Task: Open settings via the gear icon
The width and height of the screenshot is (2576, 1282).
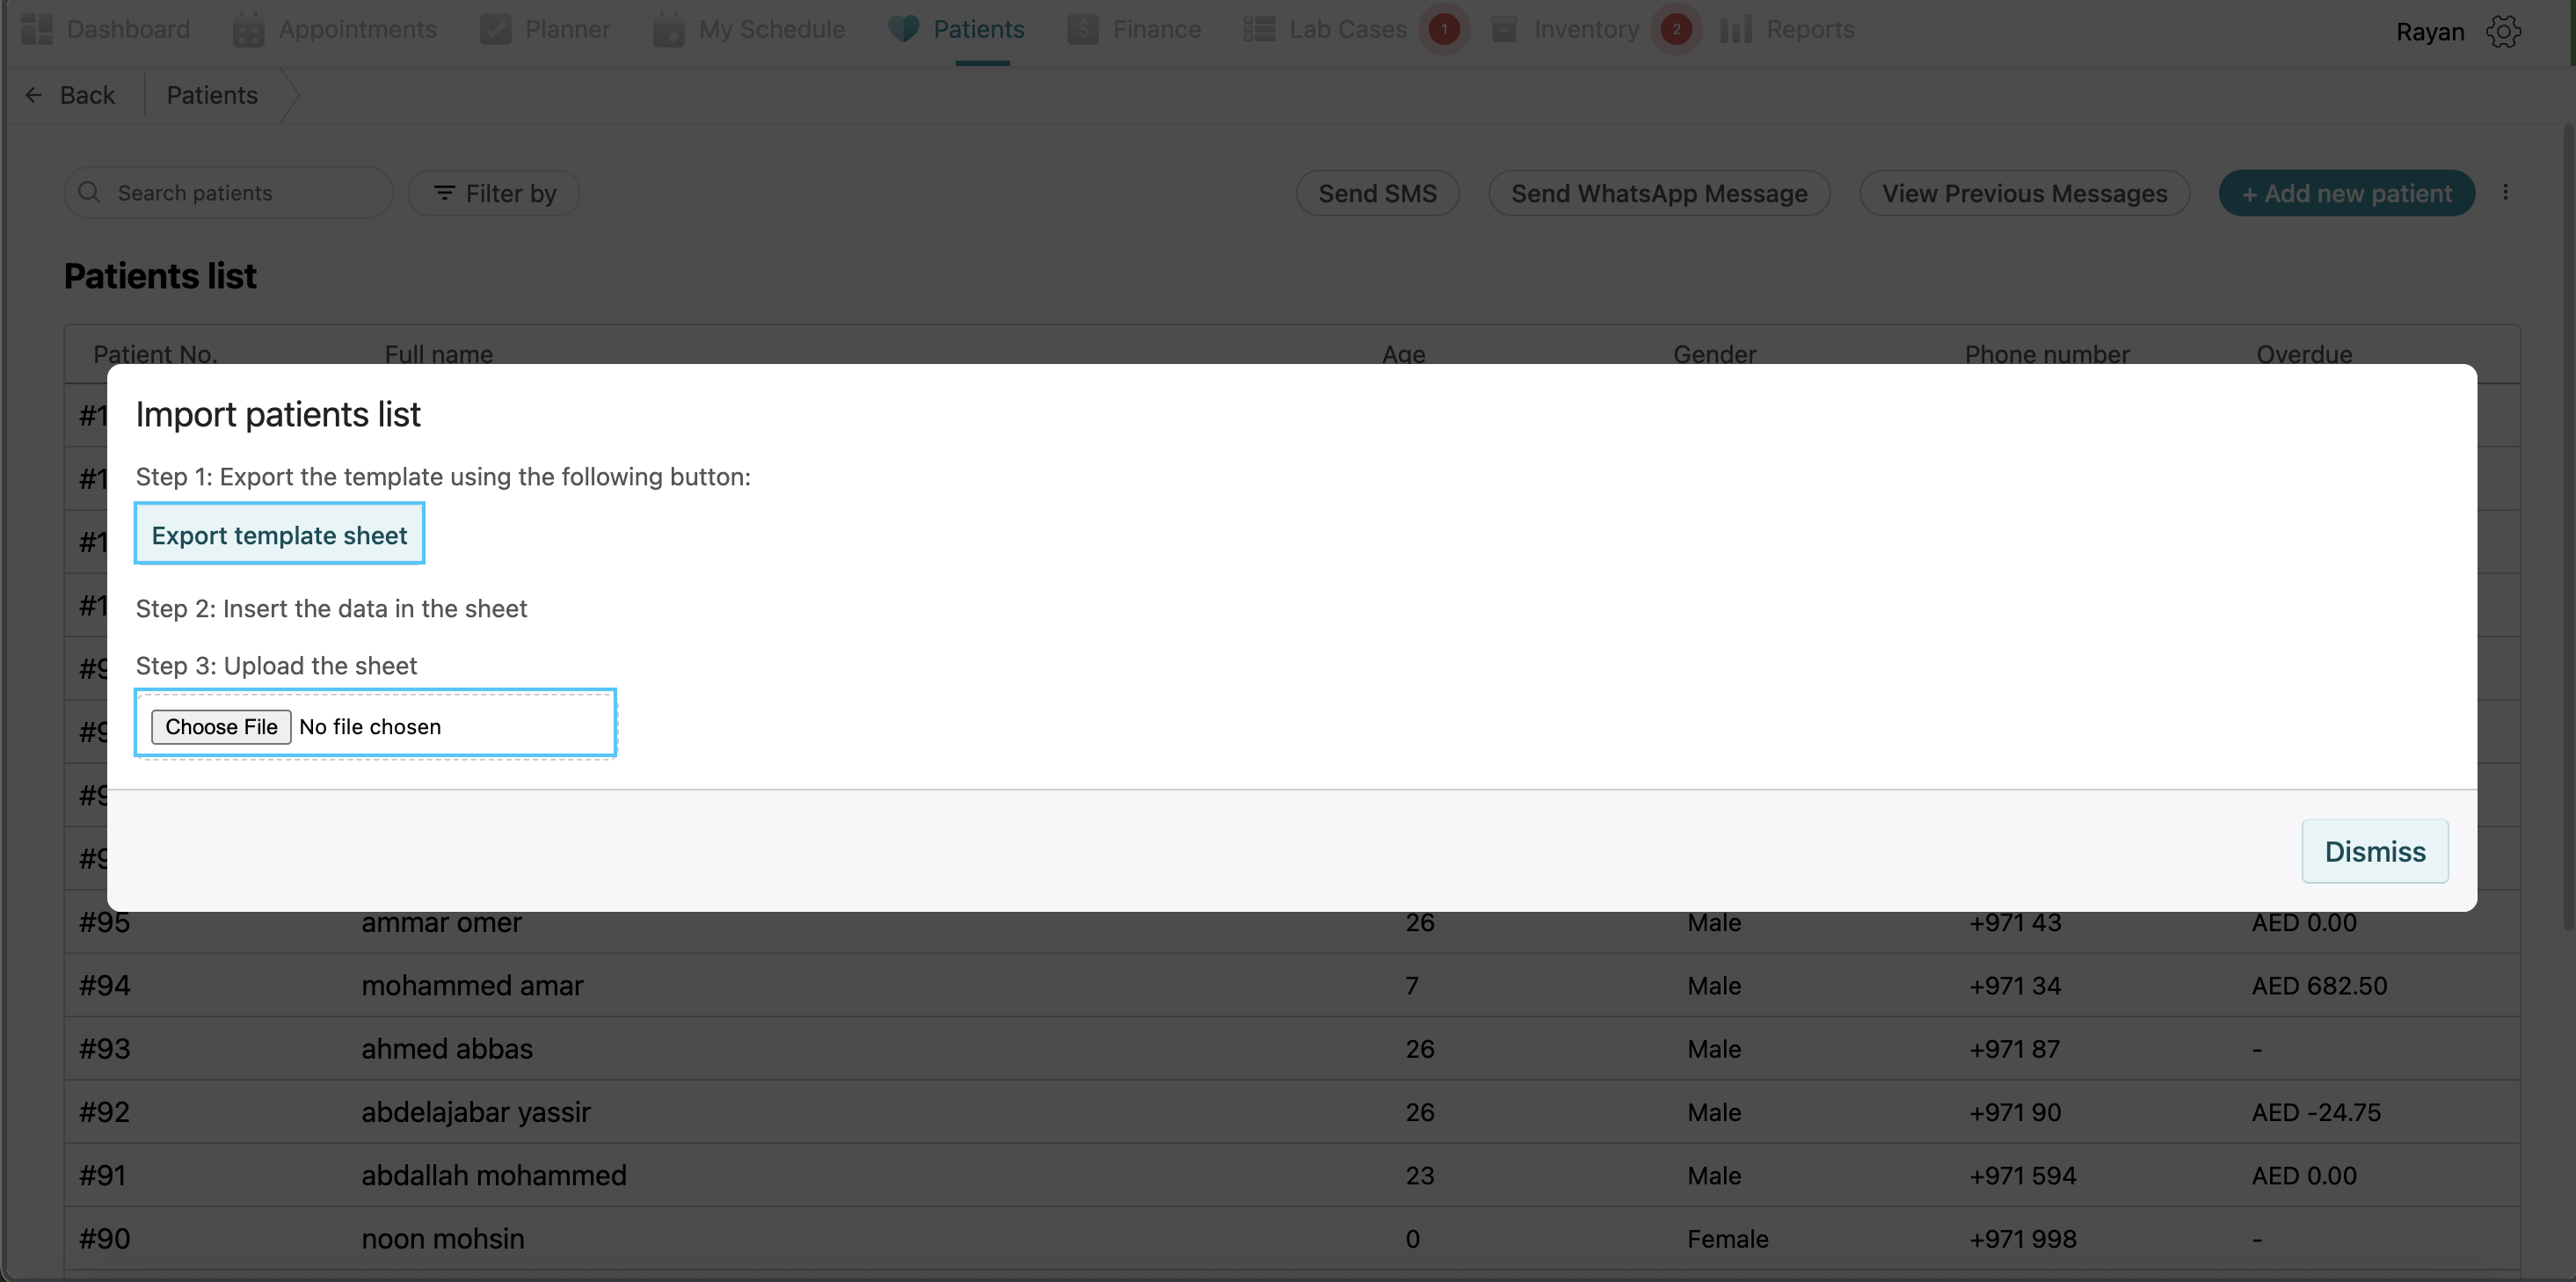Action: point(2503,32)
